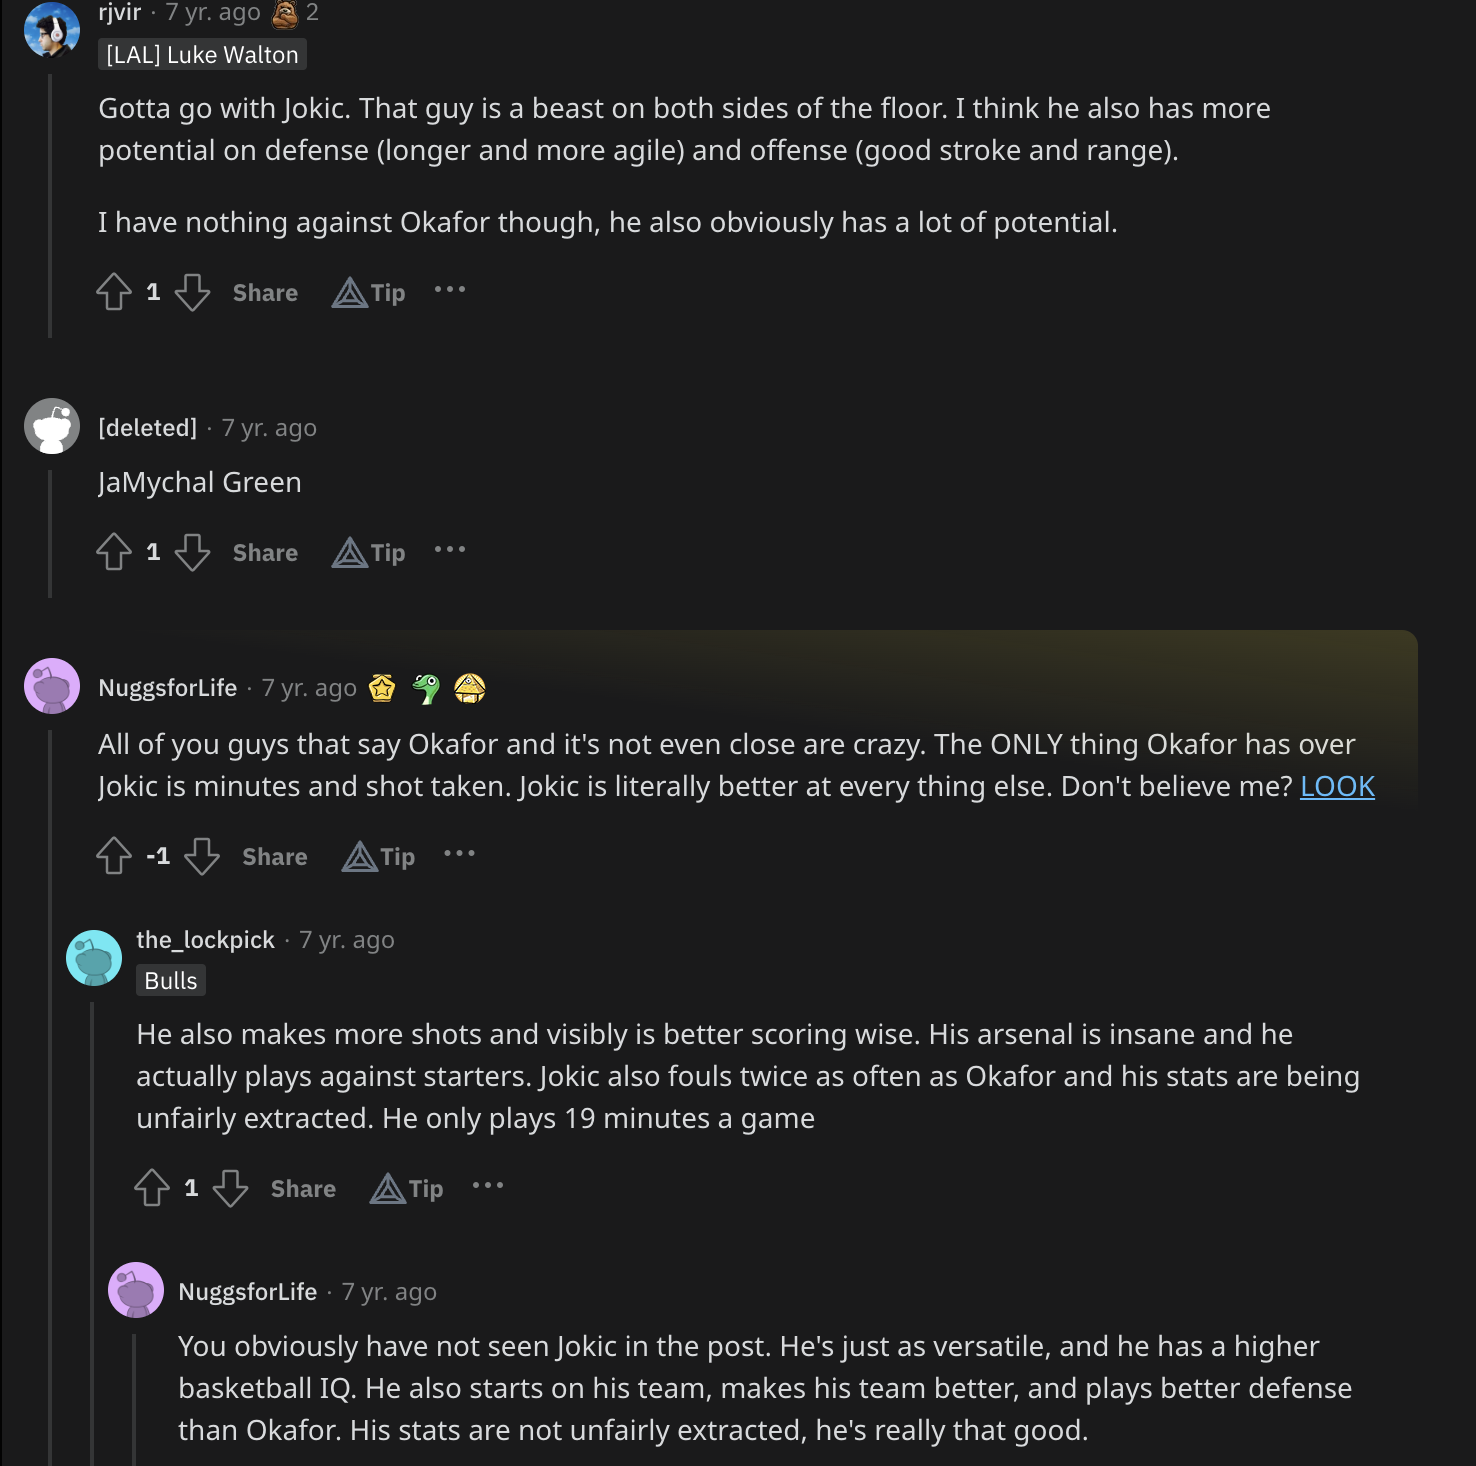Share the_lockpick's comment
This screenshot has height=1466, width=1476.
pos(303,1189)
